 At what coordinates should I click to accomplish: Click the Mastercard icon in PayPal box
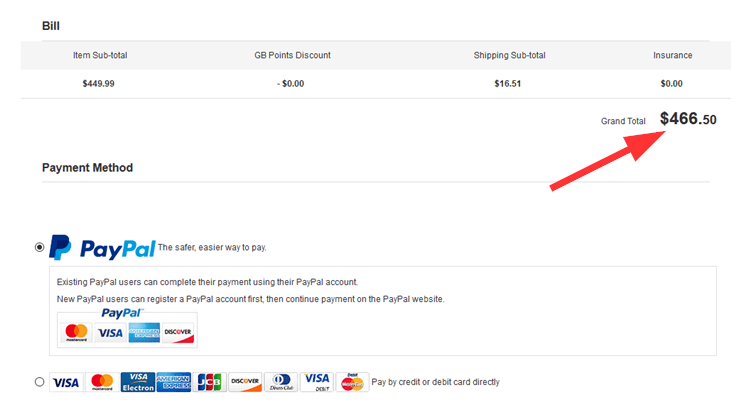(x=77, y=332)
